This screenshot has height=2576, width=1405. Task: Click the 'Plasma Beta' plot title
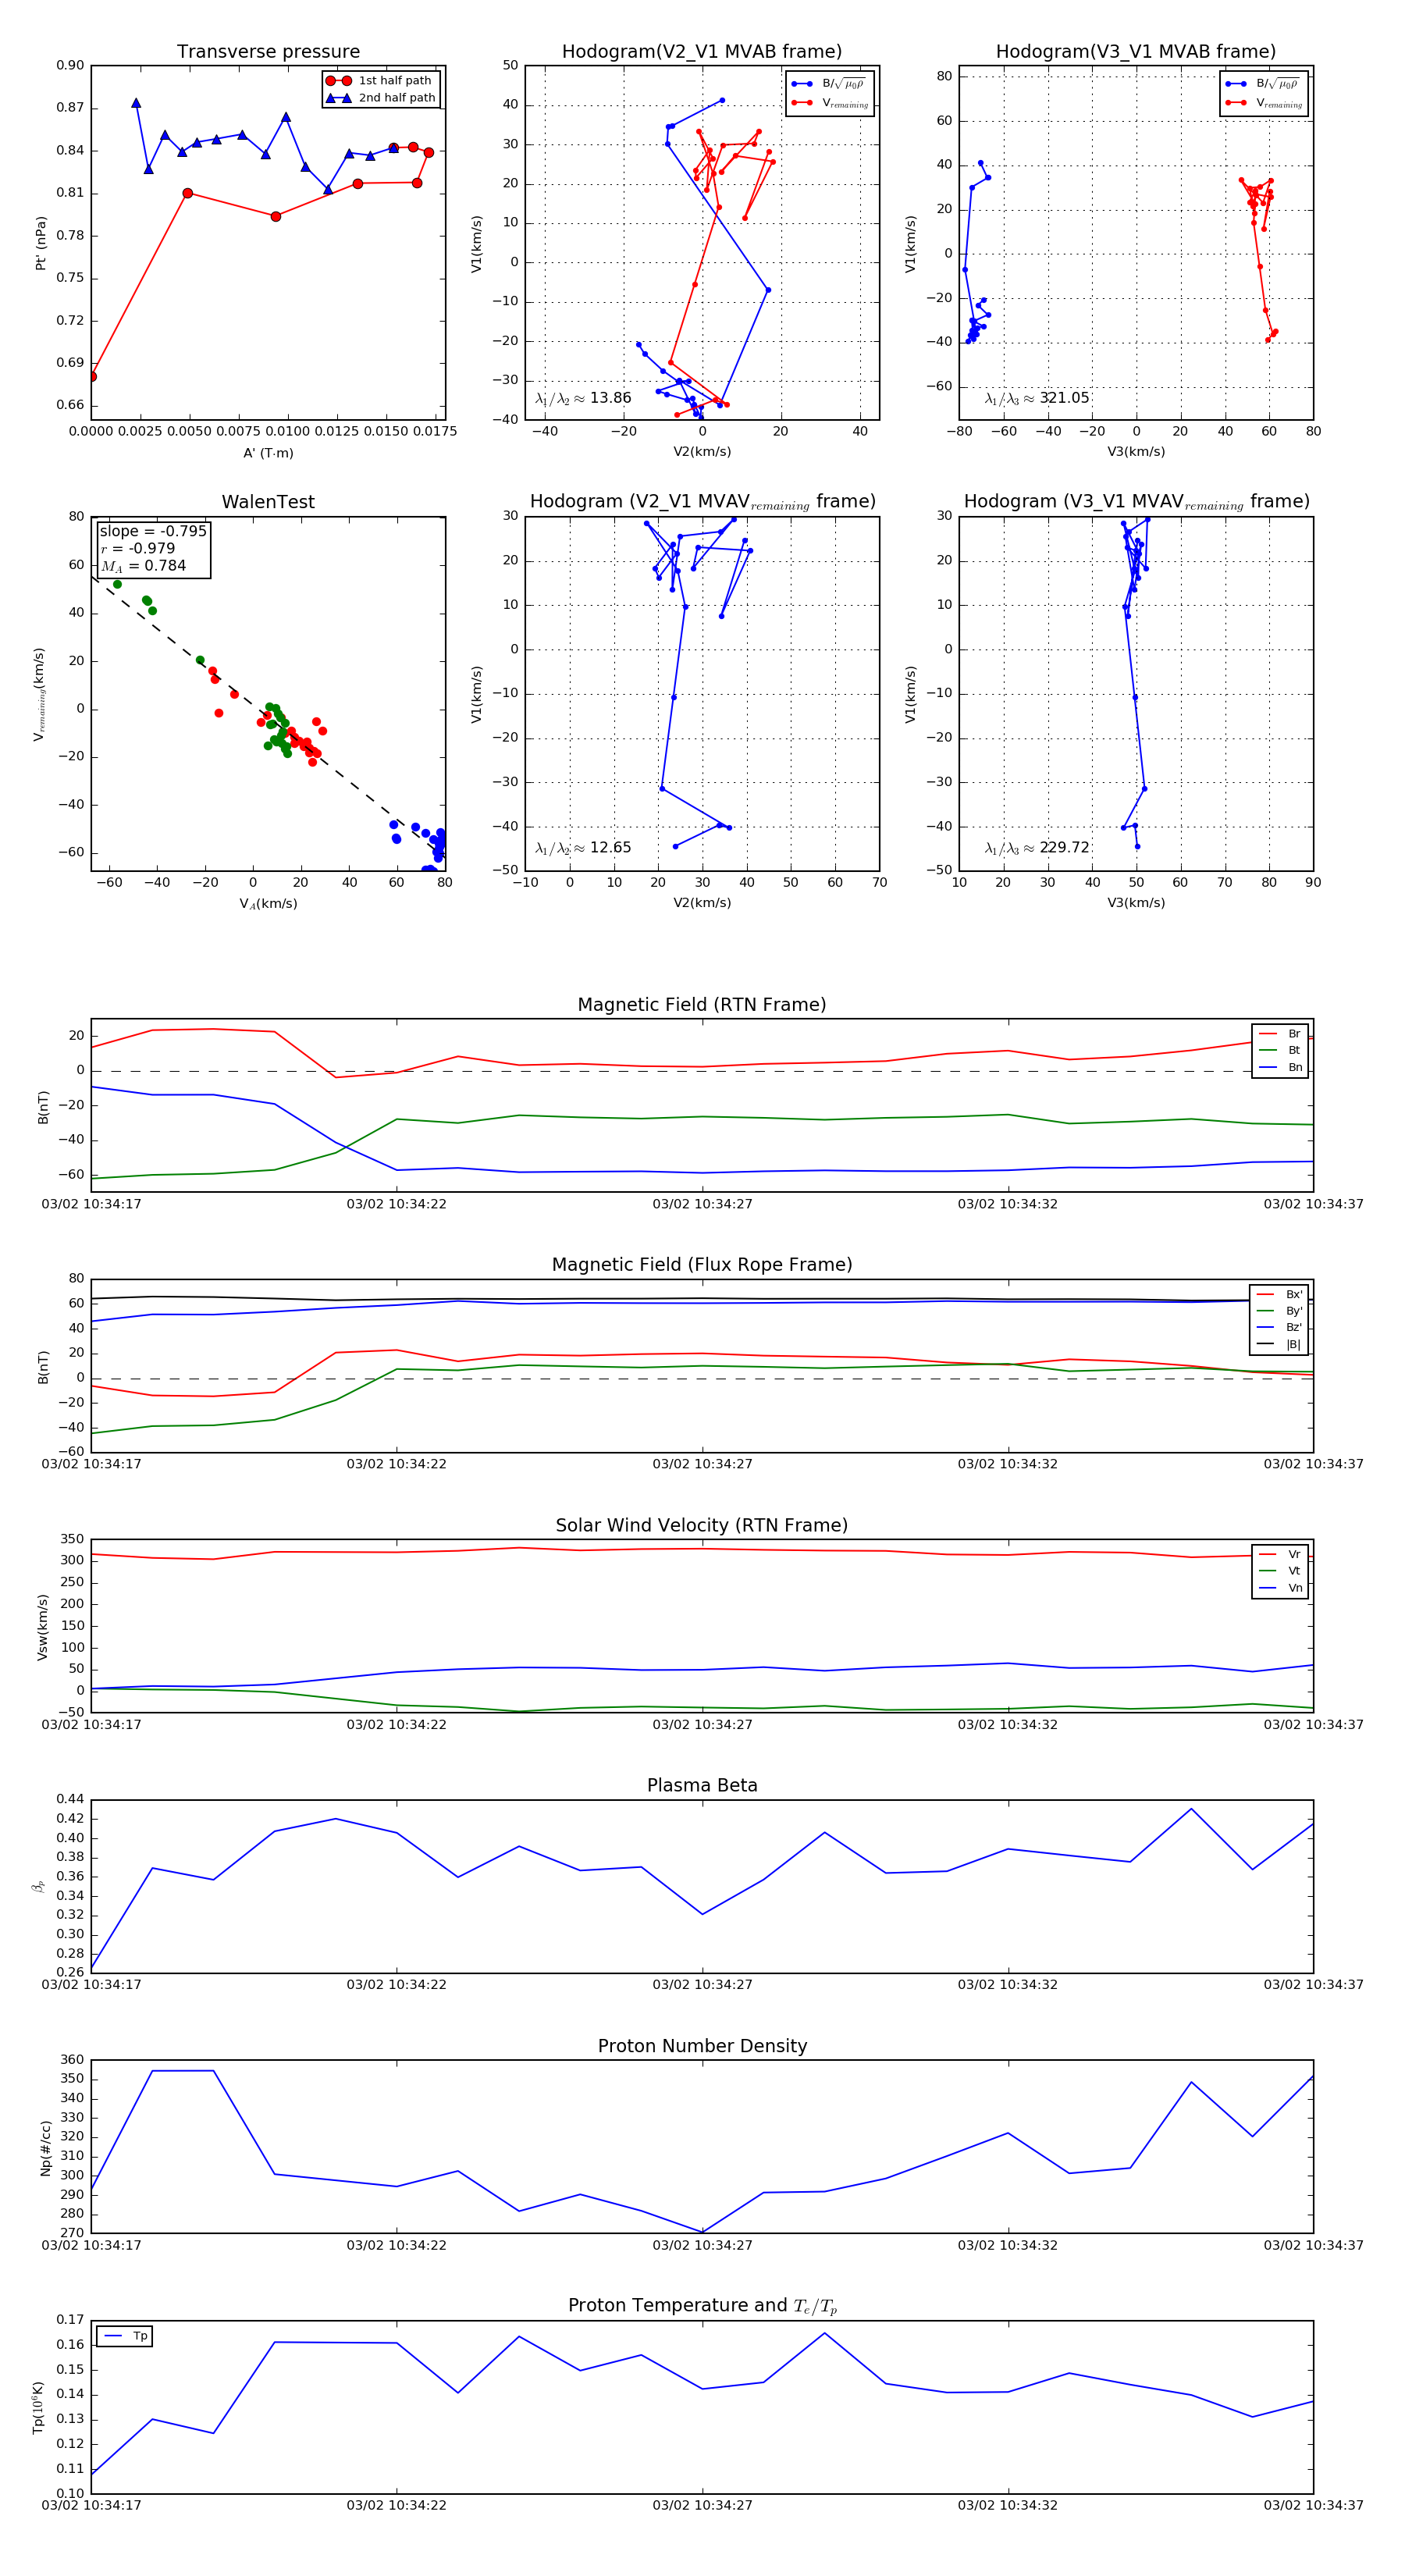(x=702, y=1786)
